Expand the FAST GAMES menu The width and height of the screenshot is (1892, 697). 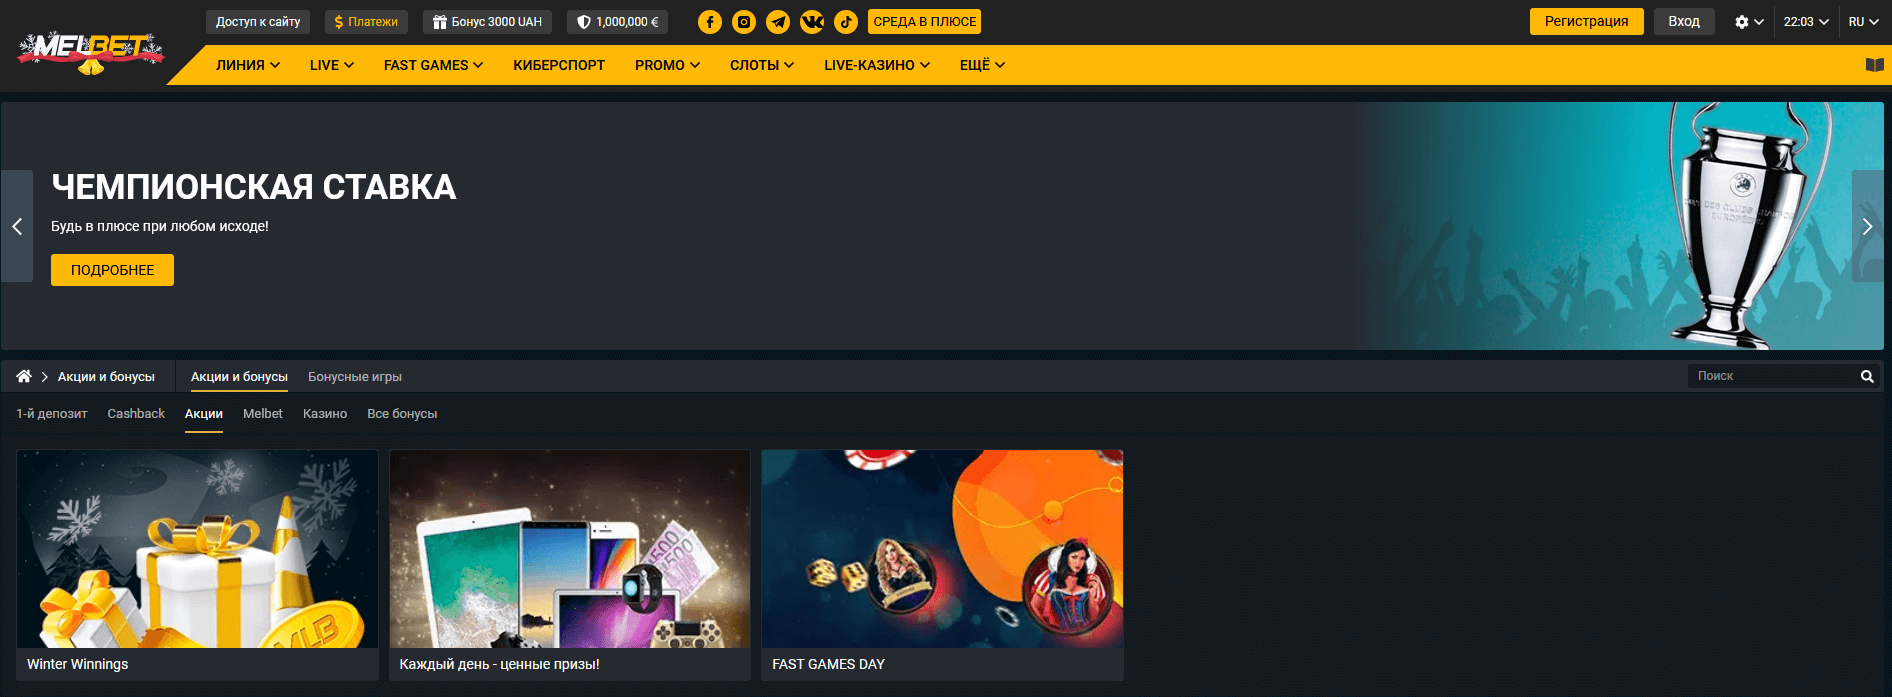[433, 65]
